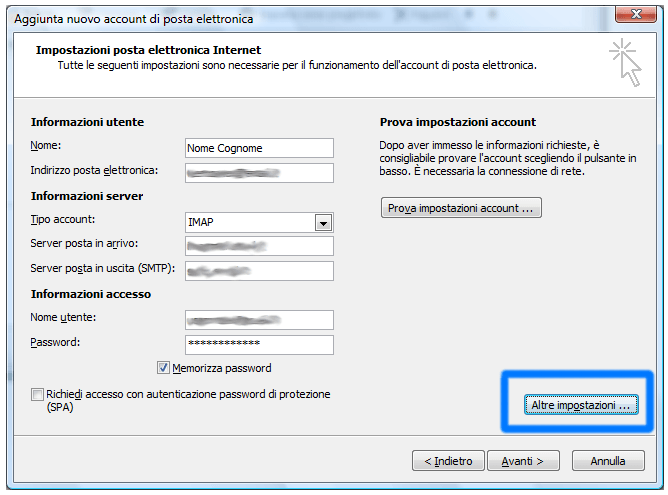
Task: Click the Informazioni server heading
Action: [x=87, y=196]
